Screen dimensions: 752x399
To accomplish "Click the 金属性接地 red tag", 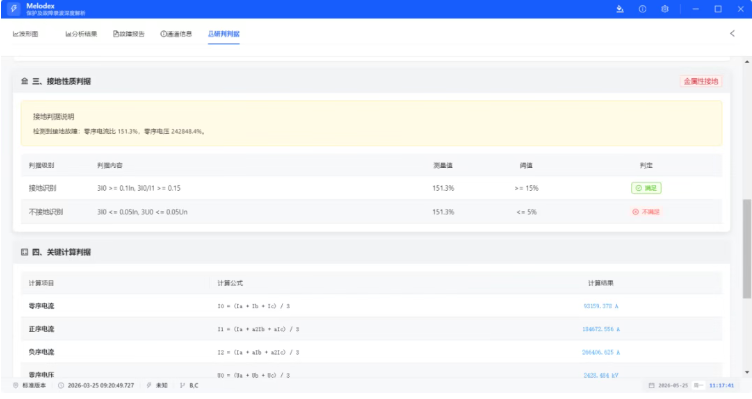I will click(x=701, y=82).
